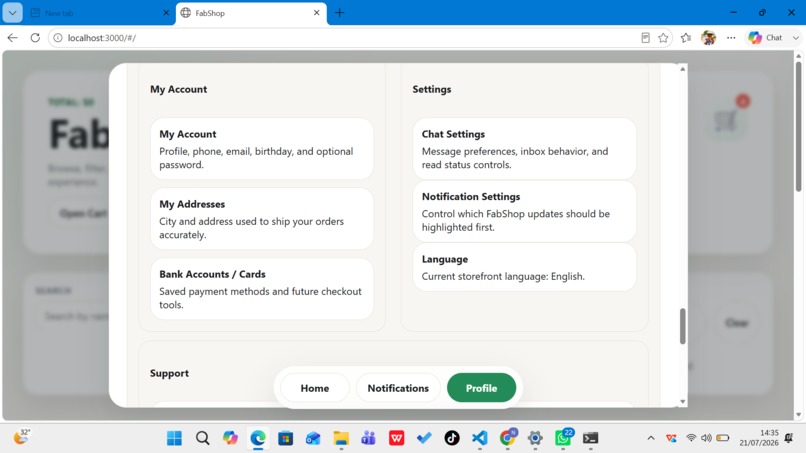The height and width of the screenshot is (453, 806).
Task: Open a new browser tab
Action: coord(339,13)
